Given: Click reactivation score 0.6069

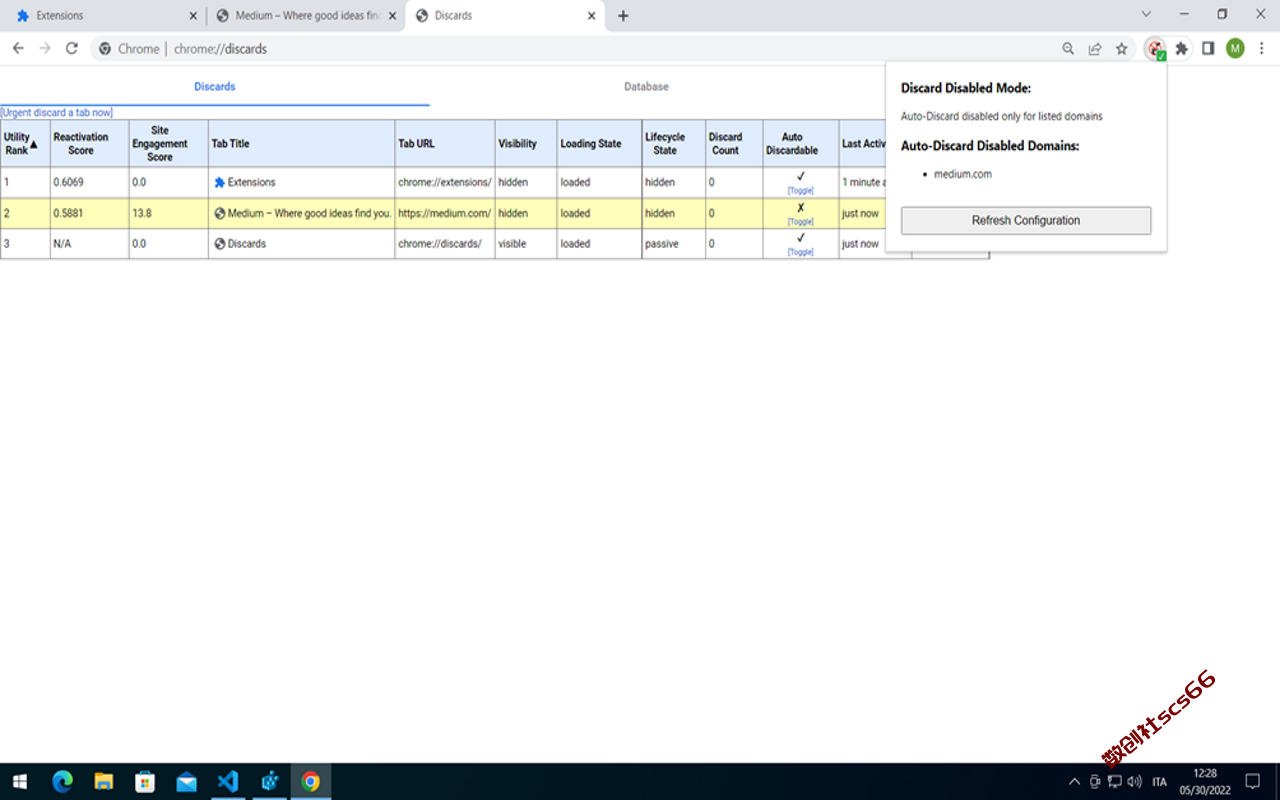Looking at the screenshot, I should [x=69, y=183].
